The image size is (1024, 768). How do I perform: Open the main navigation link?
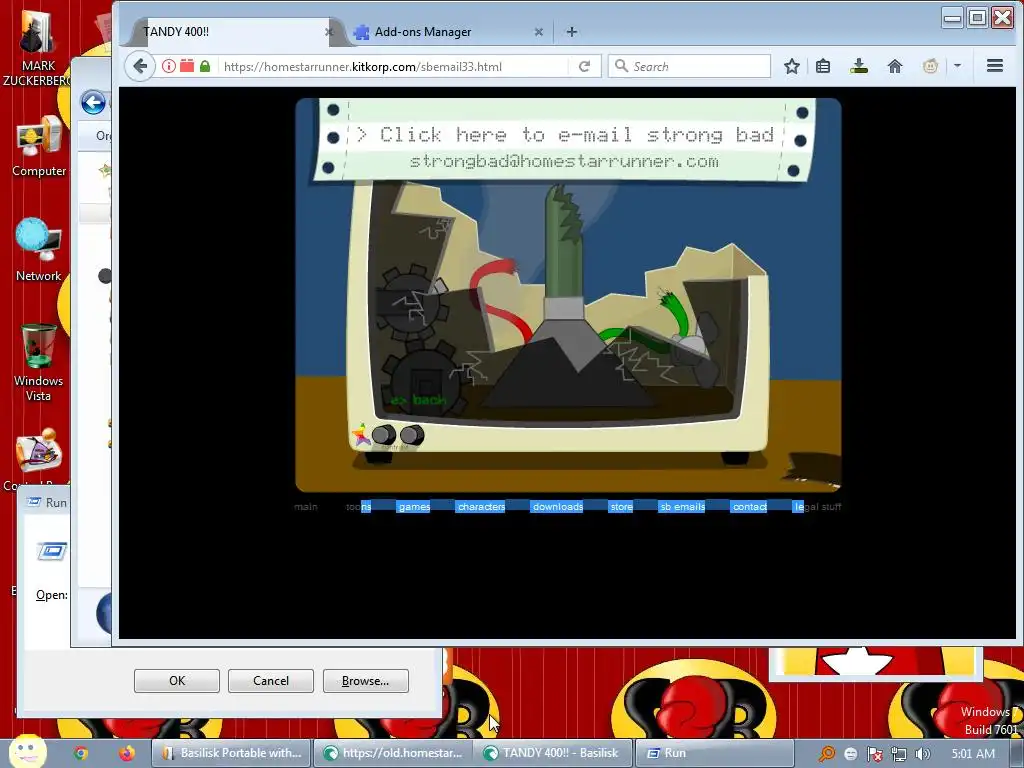pos(306,506)
